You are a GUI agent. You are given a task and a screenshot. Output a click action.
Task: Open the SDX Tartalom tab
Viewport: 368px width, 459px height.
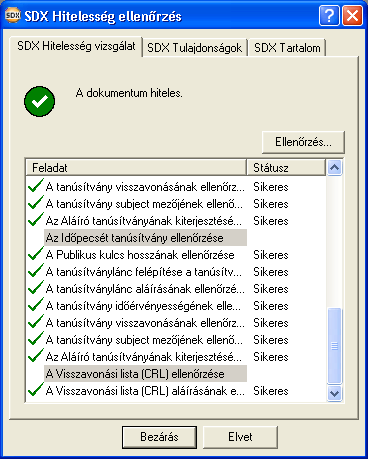click(x=287, y=48)
